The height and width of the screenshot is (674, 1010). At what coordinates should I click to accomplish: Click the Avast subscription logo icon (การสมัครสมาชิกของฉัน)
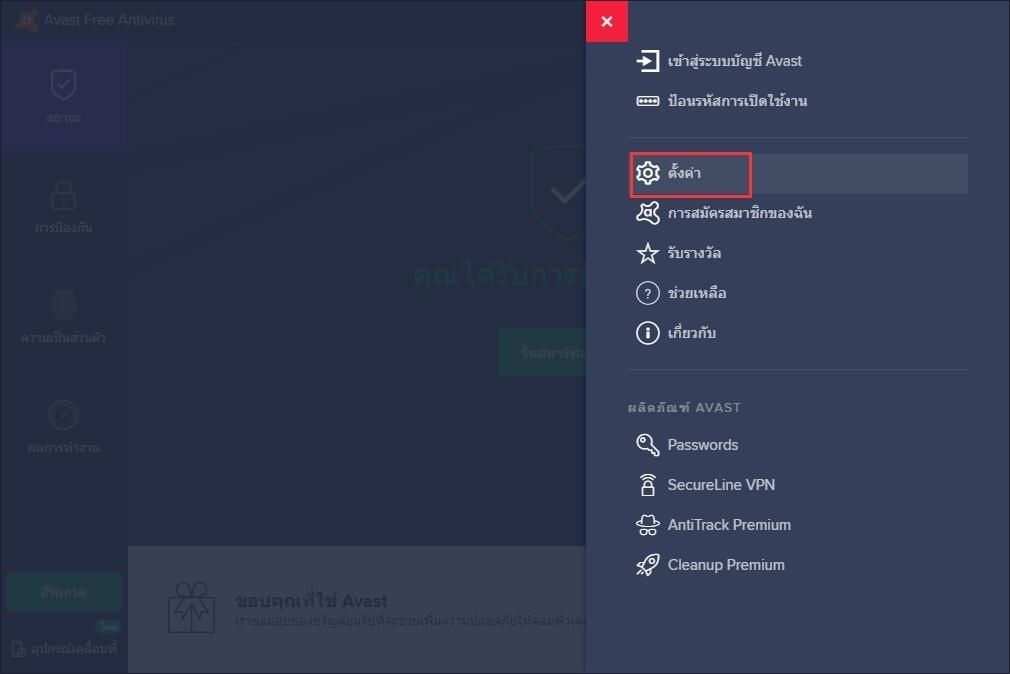(647, 213)
